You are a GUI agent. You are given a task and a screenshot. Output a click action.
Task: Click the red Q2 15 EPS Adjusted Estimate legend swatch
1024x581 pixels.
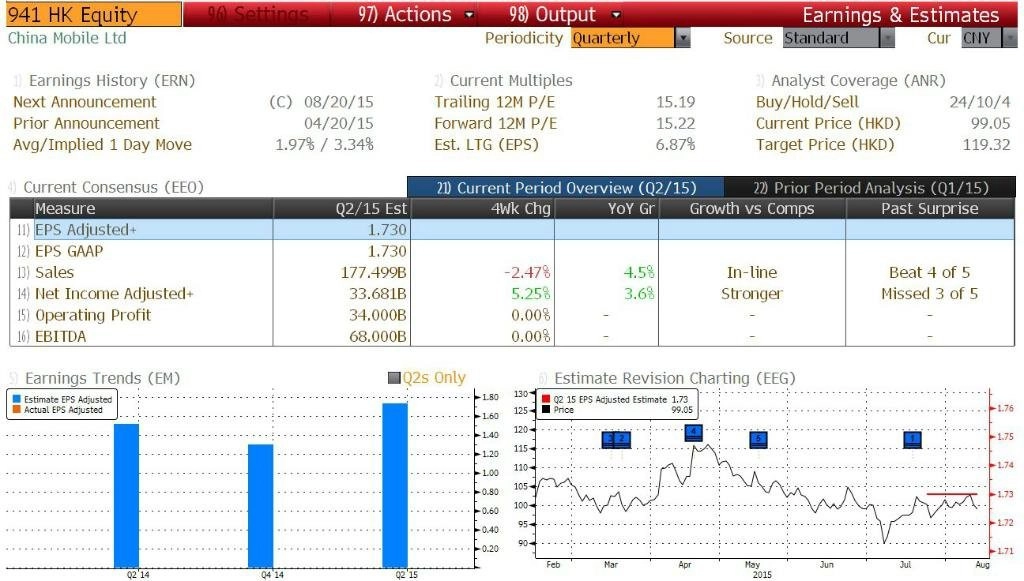coord(546,399)
